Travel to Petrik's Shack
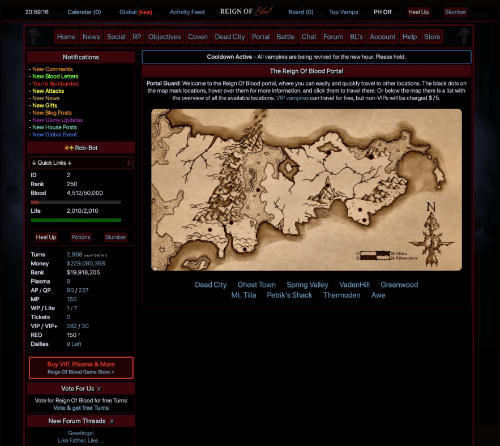Screen dimensions: 500x446 [289, 295]
